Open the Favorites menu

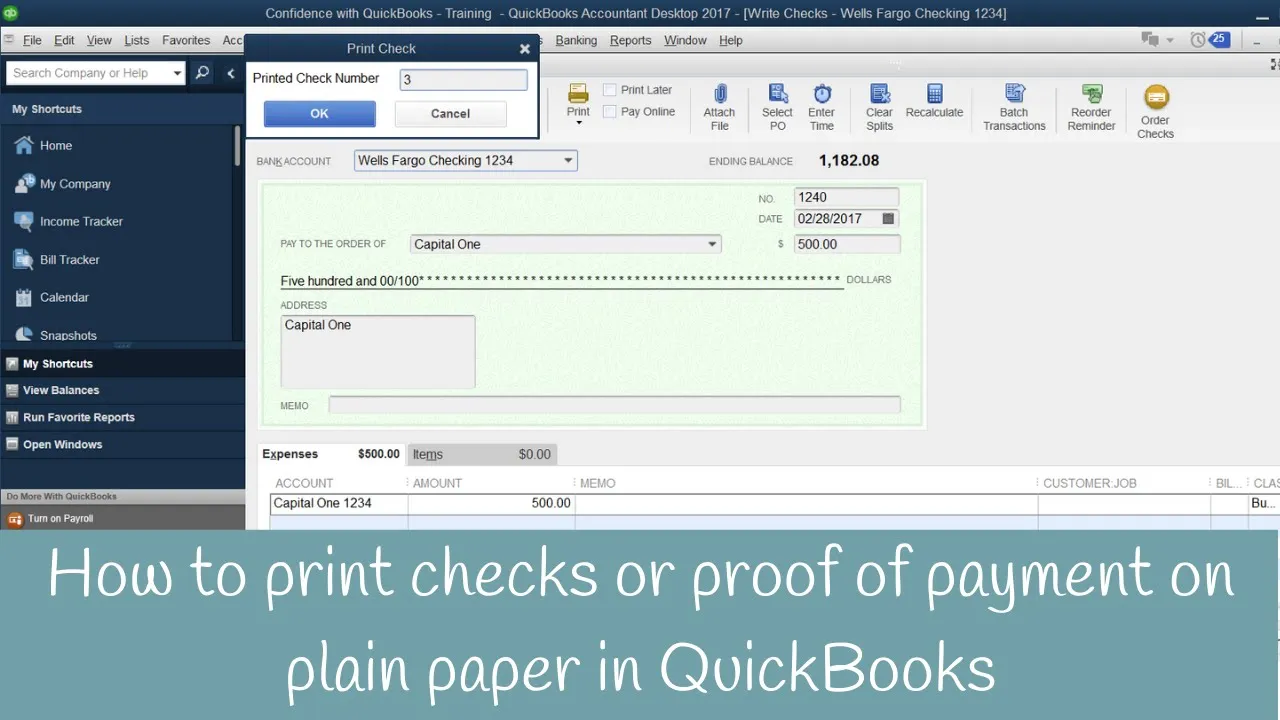click(x=186, y=40)
